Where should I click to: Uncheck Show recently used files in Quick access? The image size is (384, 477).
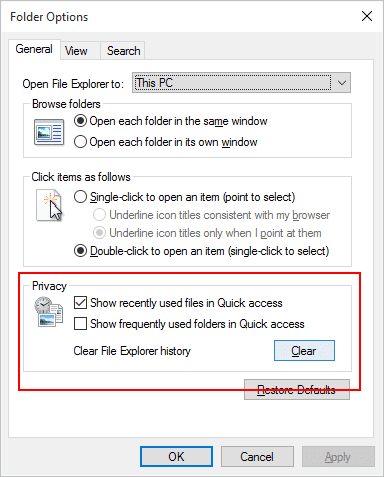pyautogui.click(x=80, y=303)
